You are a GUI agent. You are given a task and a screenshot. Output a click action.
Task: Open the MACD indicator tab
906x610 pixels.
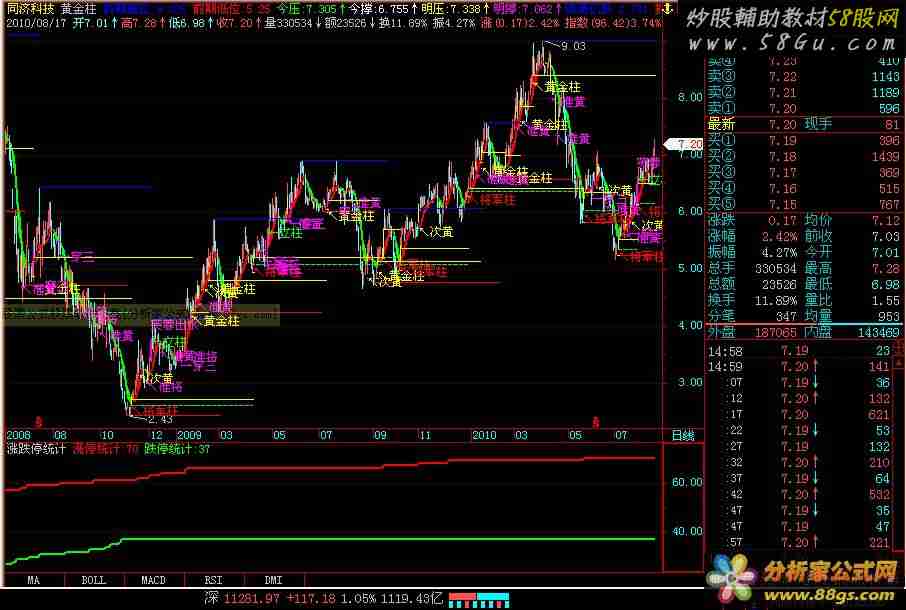154,580
